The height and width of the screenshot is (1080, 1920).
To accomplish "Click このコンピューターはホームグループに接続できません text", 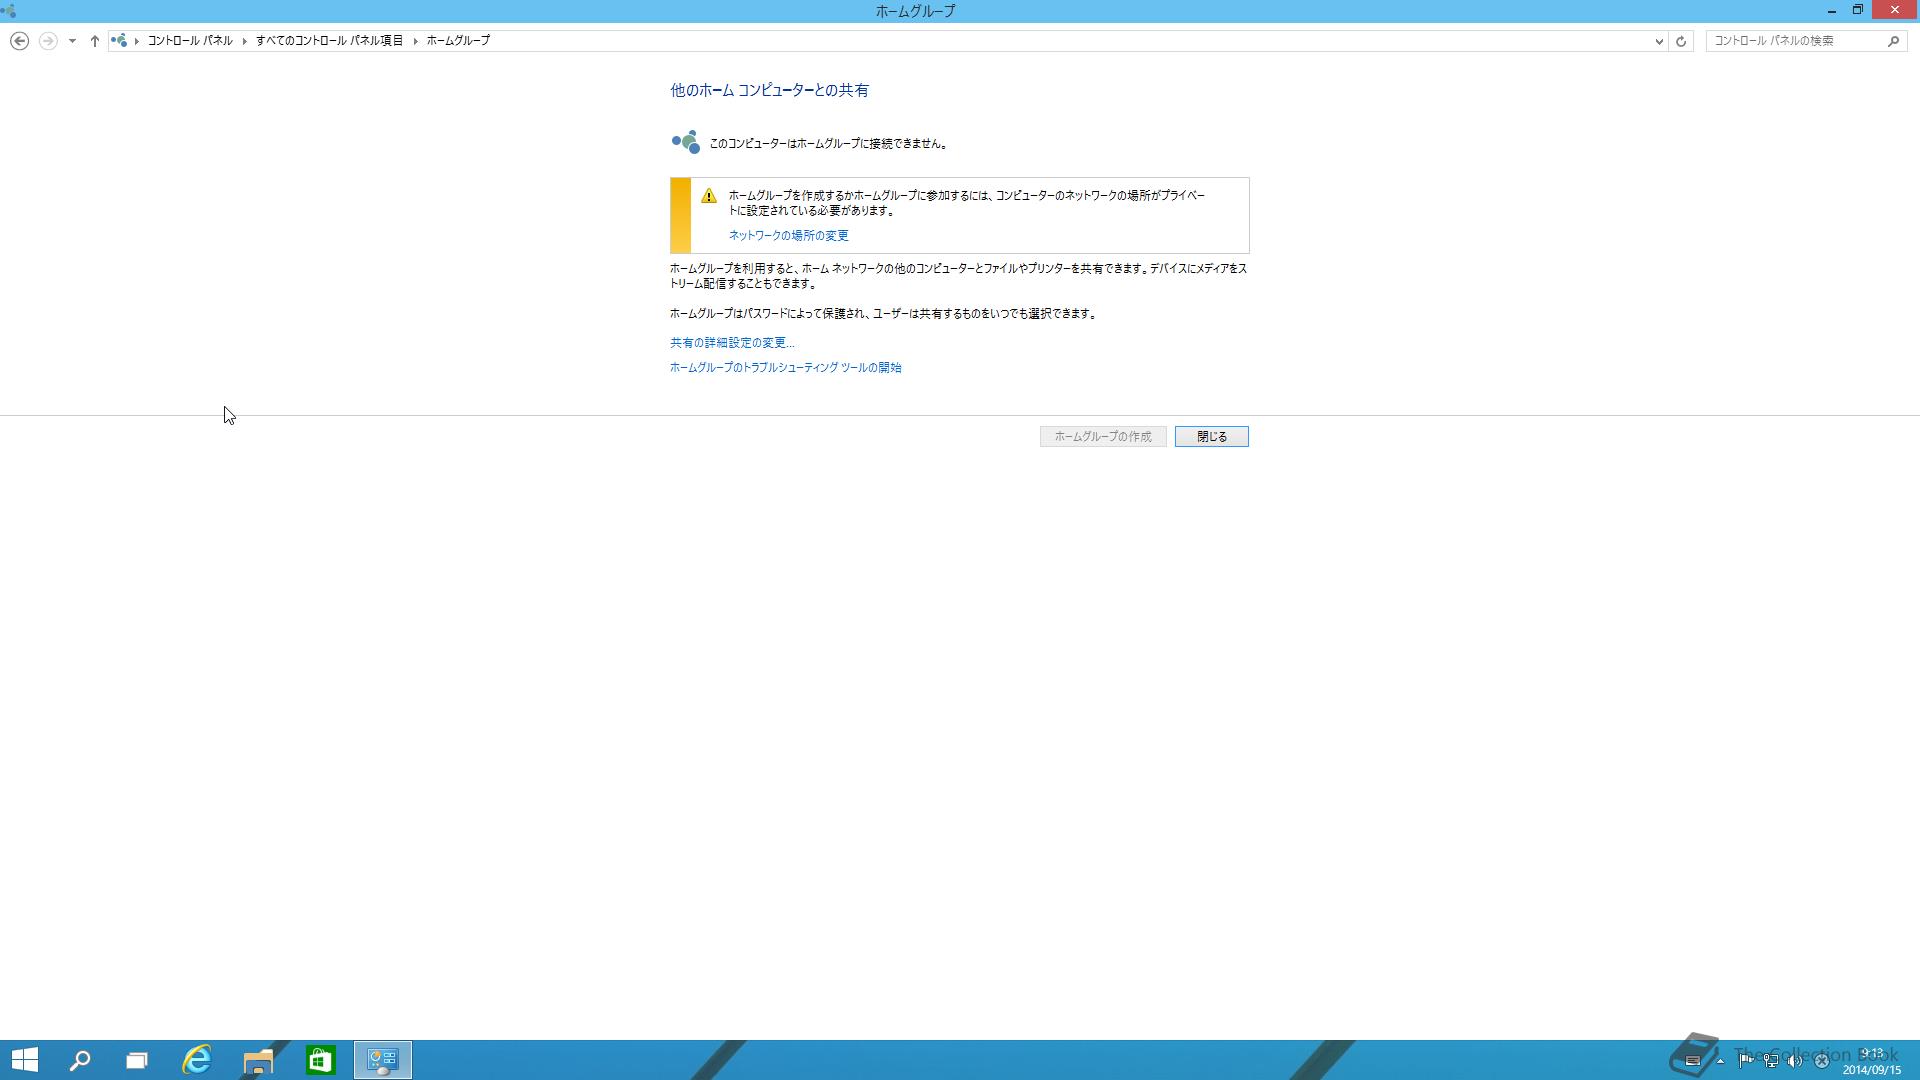I will (829, 144).
